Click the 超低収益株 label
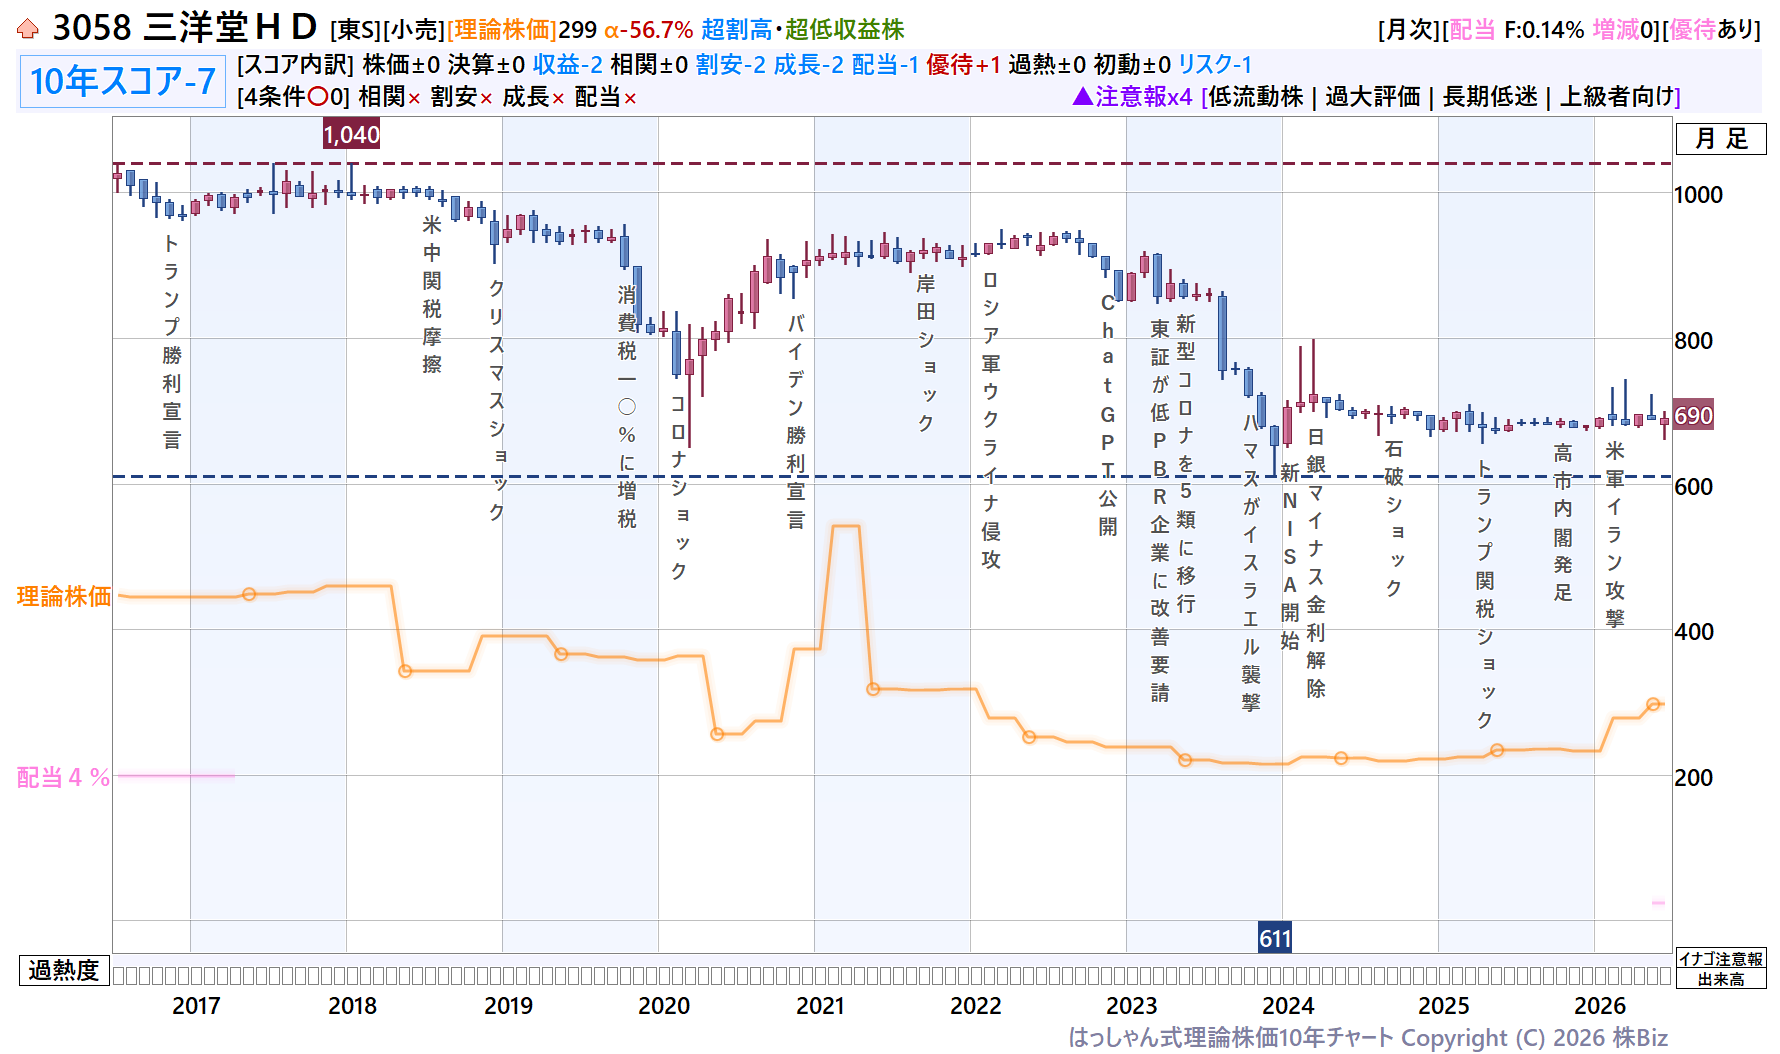This screenshot has height=1054, width=1780. pyautogui.click(x=844, y=30)
